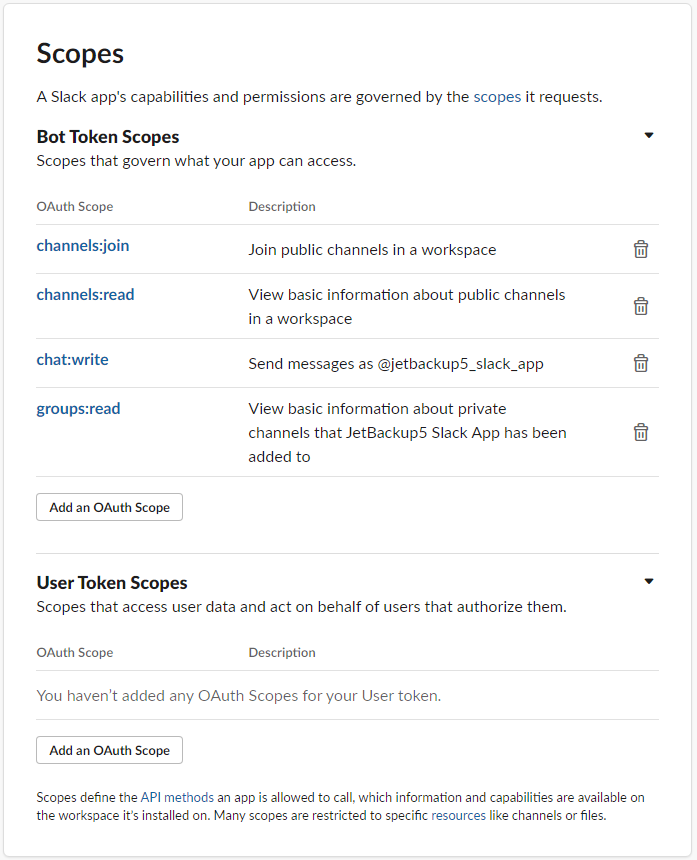Add an OAuth Scope under User Token Scopes
This screenshot has width=697, height=860.
[x=109, y=750]
